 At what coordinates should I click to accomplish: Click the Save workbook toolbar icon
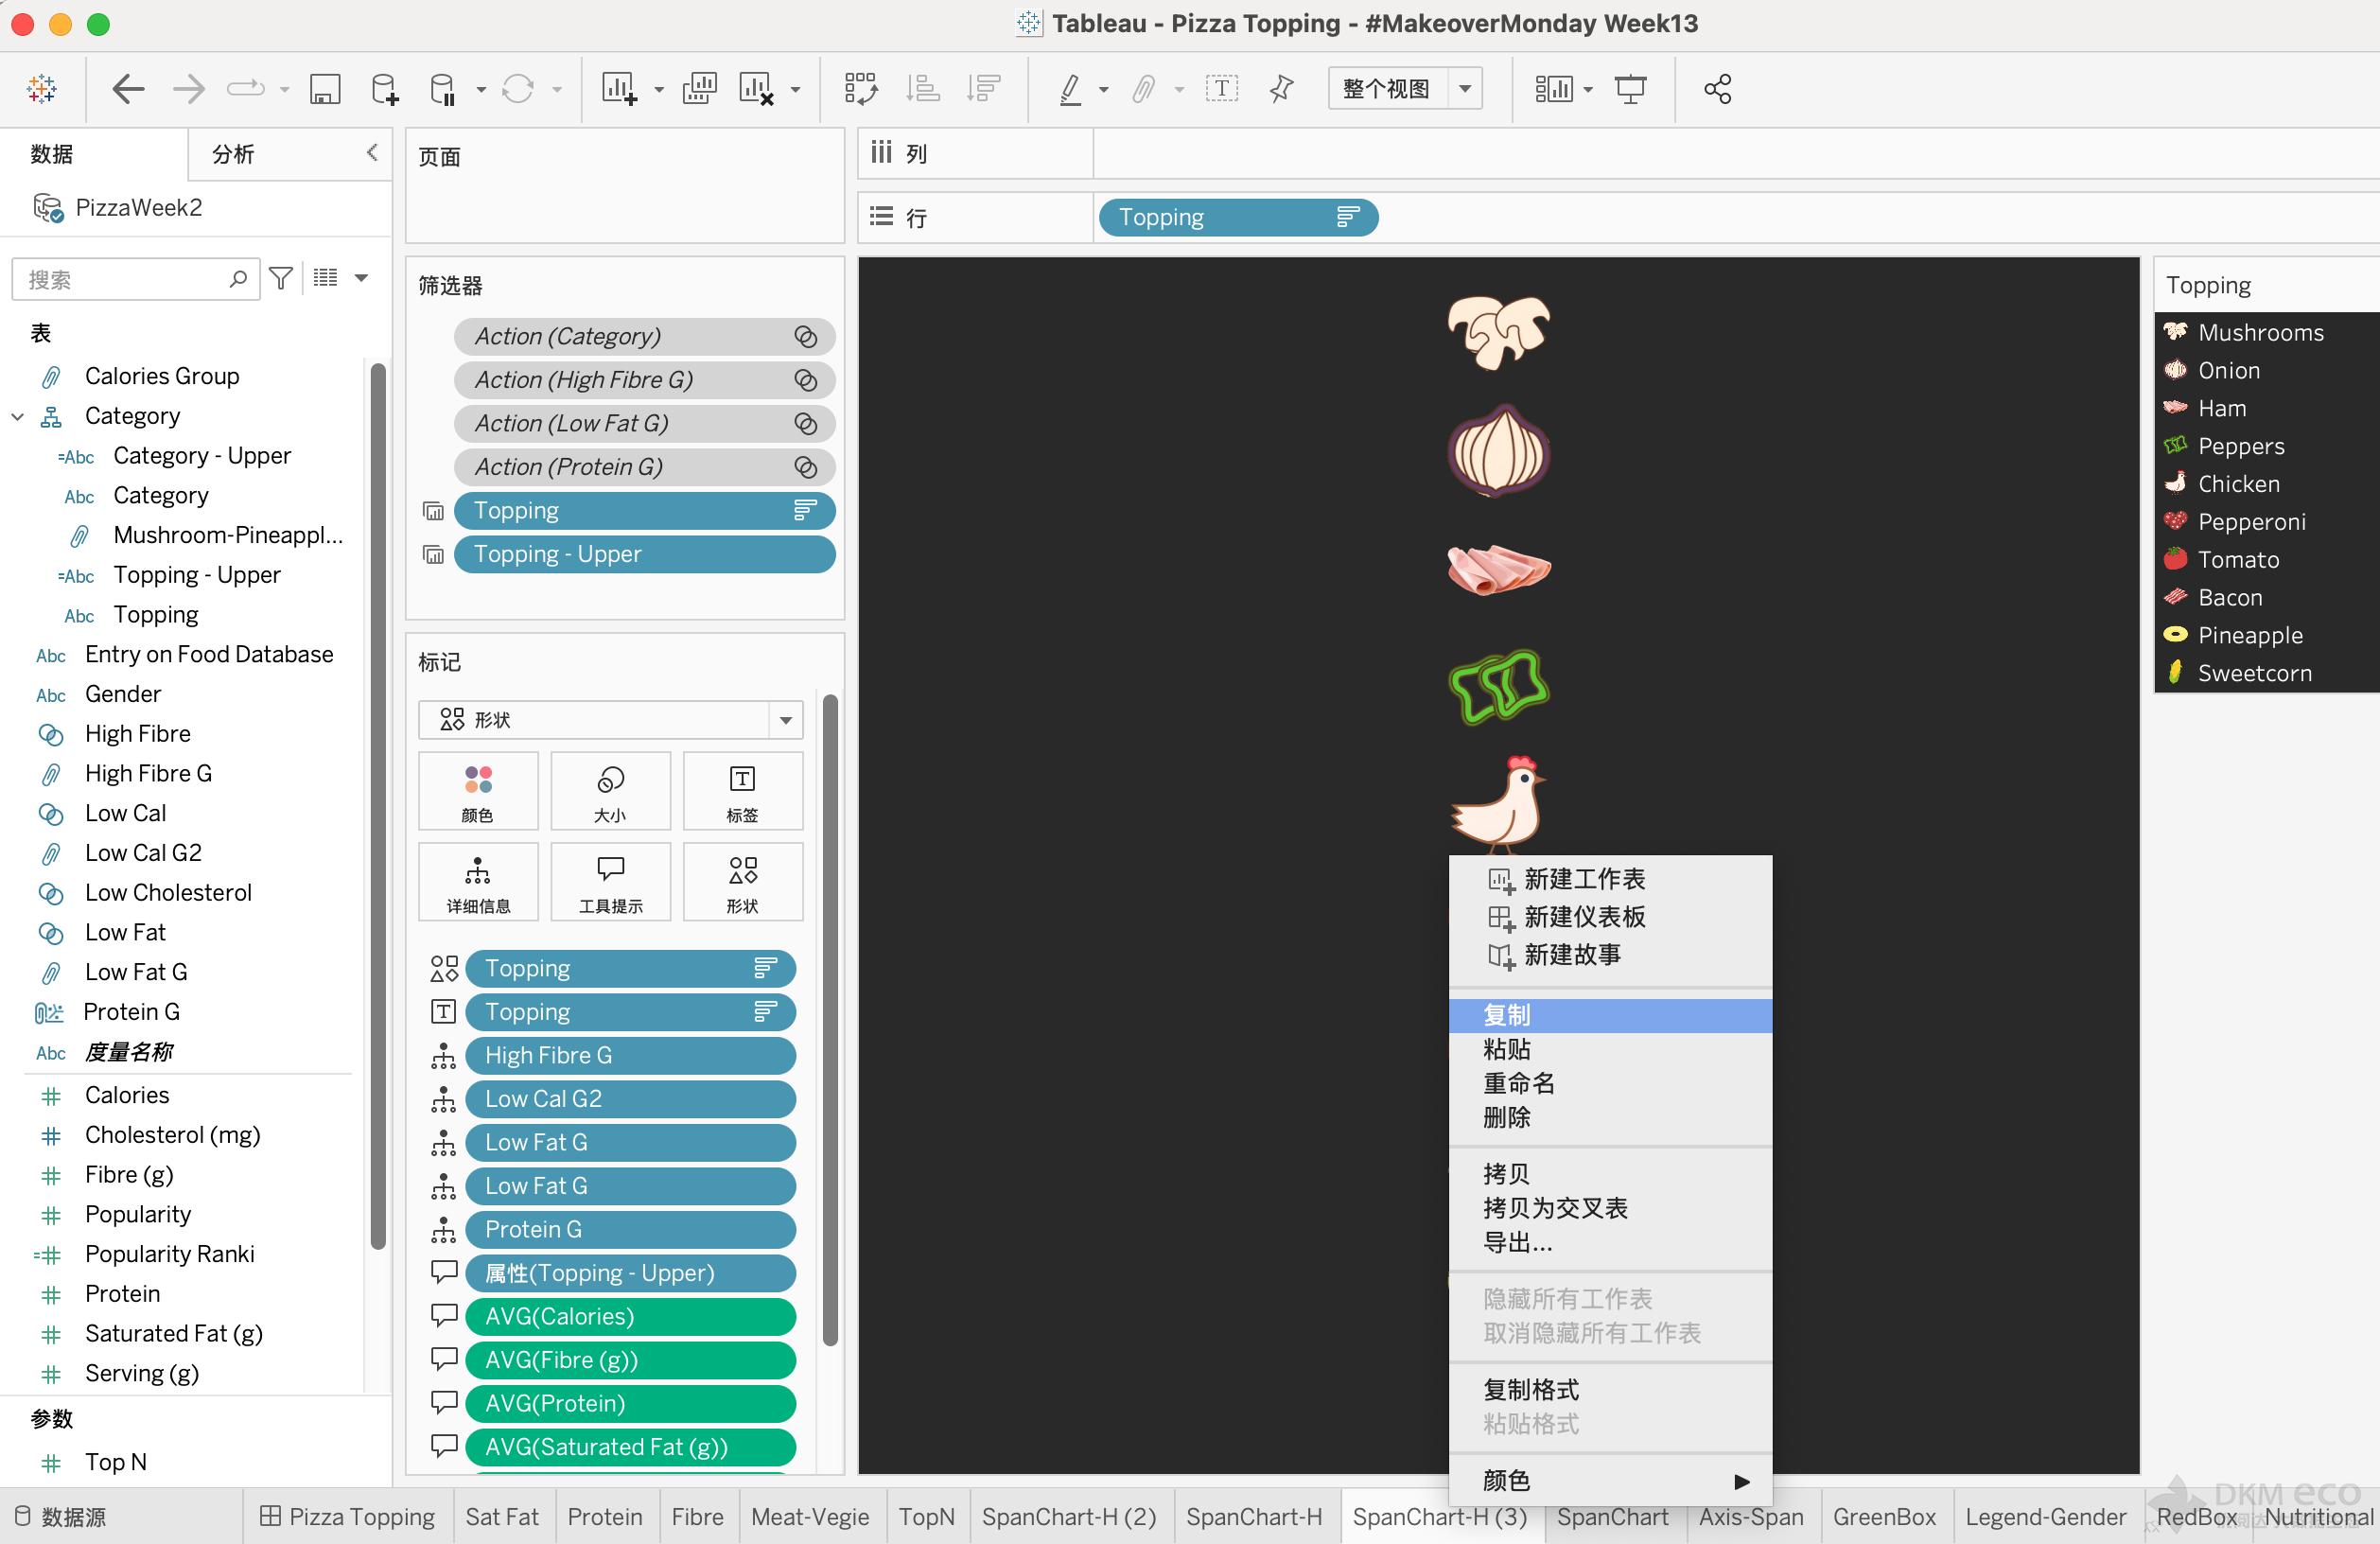325,89
